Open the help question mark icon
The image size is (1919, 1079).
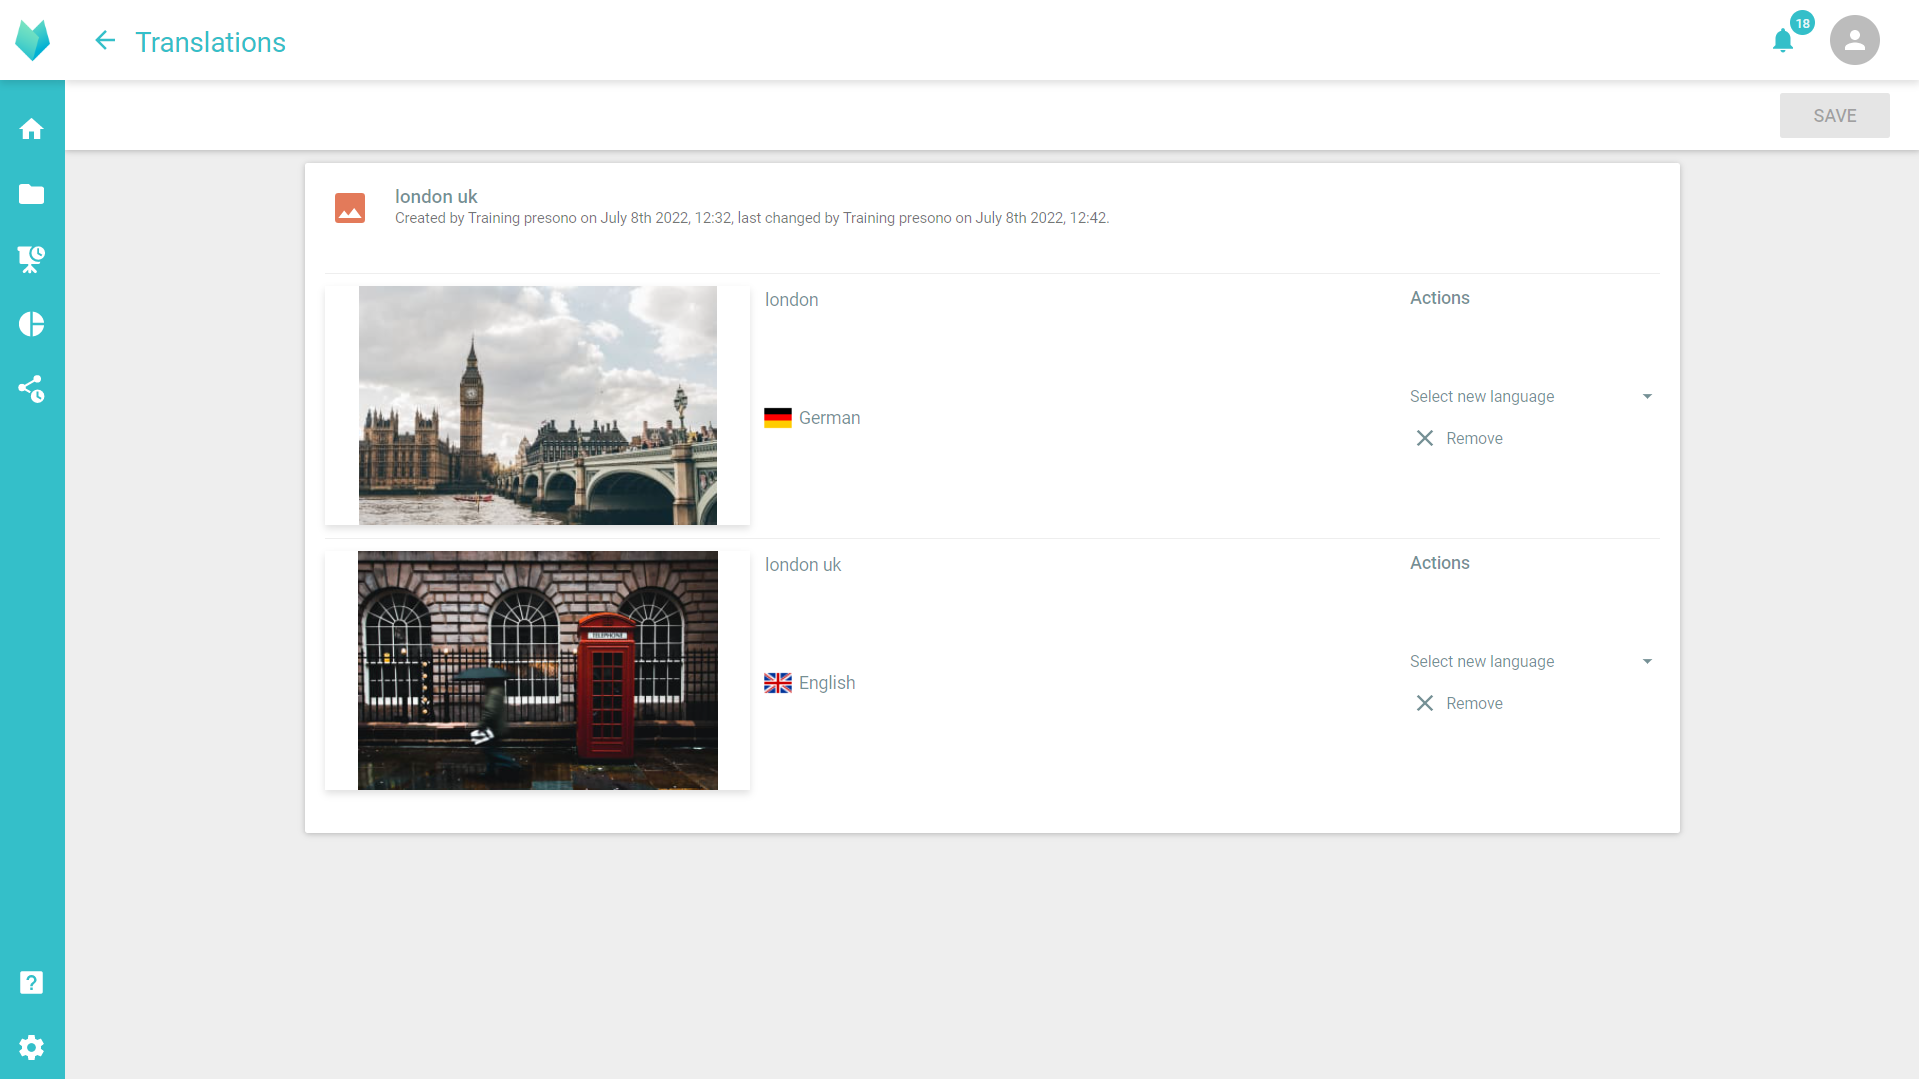coord(32,982)
